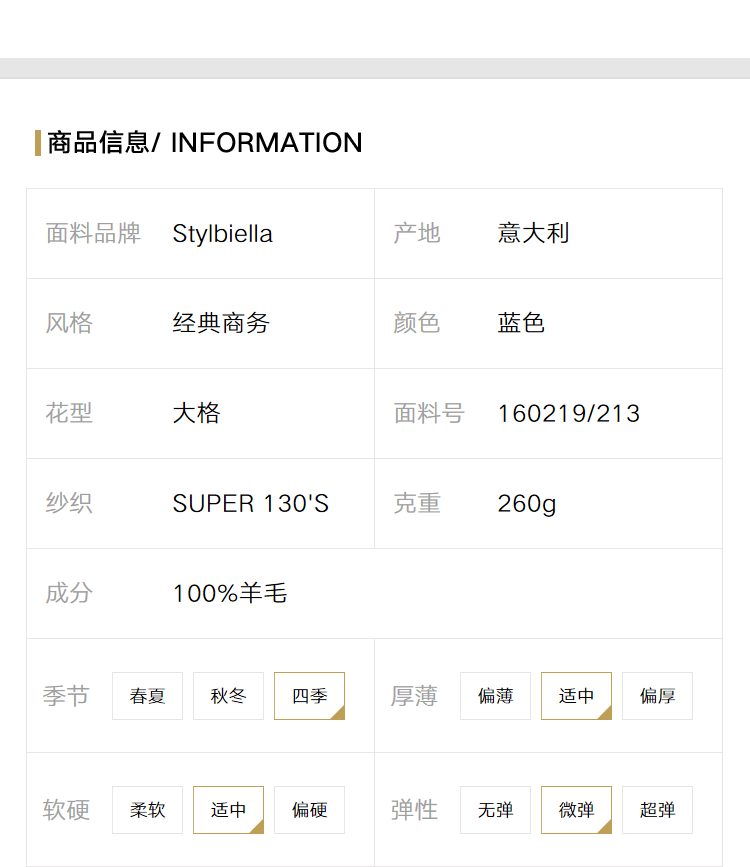Click the 商品信息 INFORMATION heading
Image resolution: width=750 pixels, height=867 pixels.
205,143
